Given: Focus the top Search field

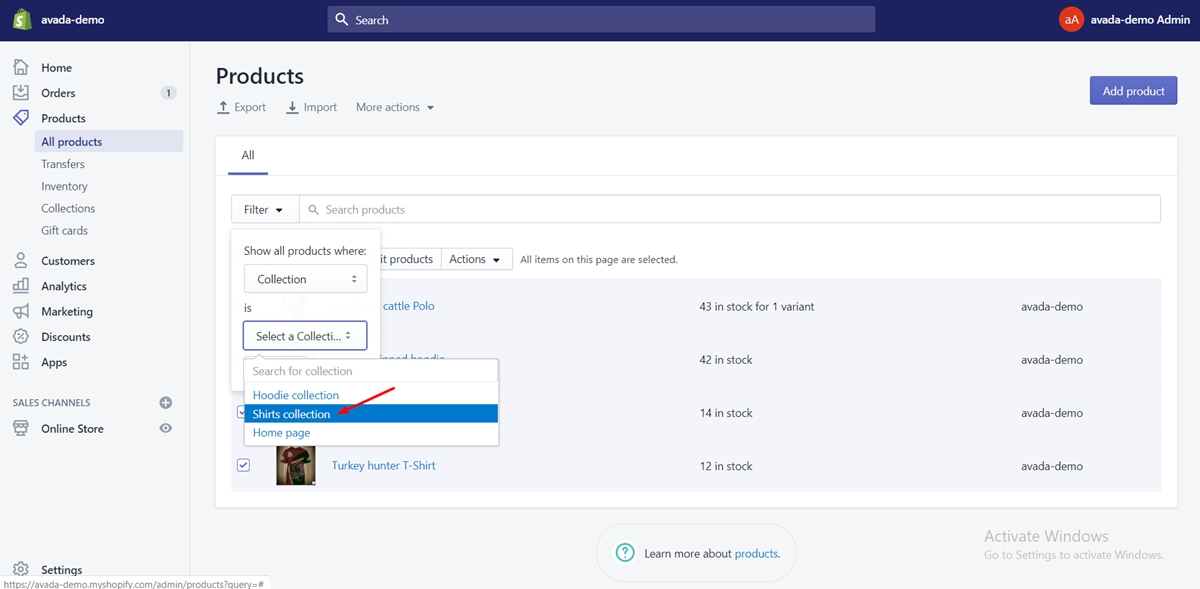Looking at the screenshot, I should tap(601, 19).
